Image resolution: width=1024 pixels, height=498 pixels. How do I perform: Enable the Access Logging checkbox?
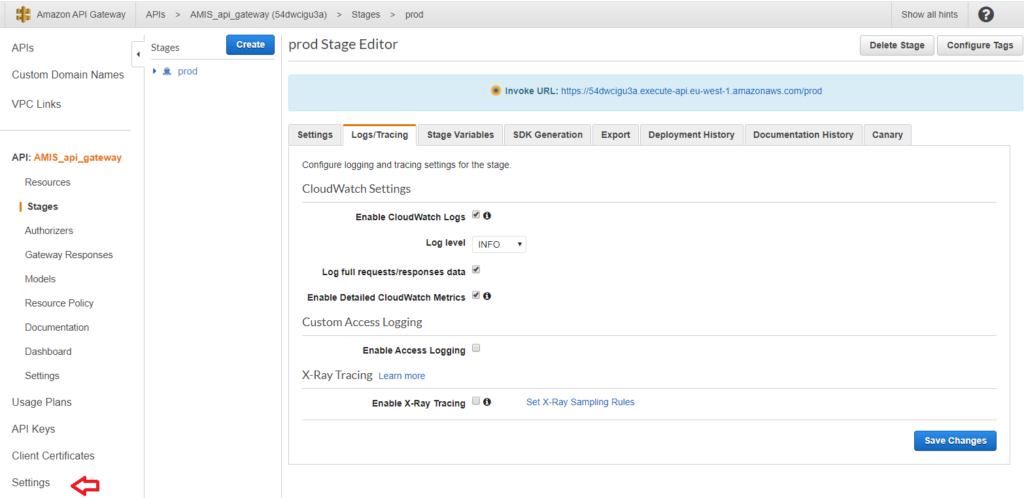[x=476, y=349]
